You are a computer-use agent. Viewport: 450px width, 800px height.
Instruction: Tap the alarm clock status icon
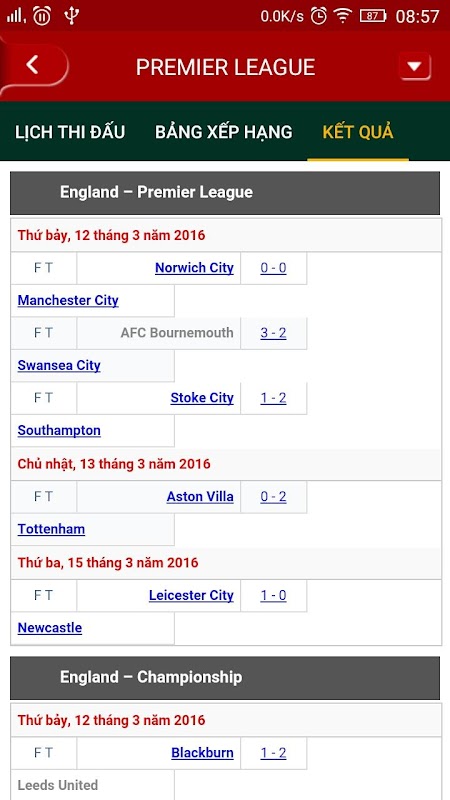pos(319,16)
